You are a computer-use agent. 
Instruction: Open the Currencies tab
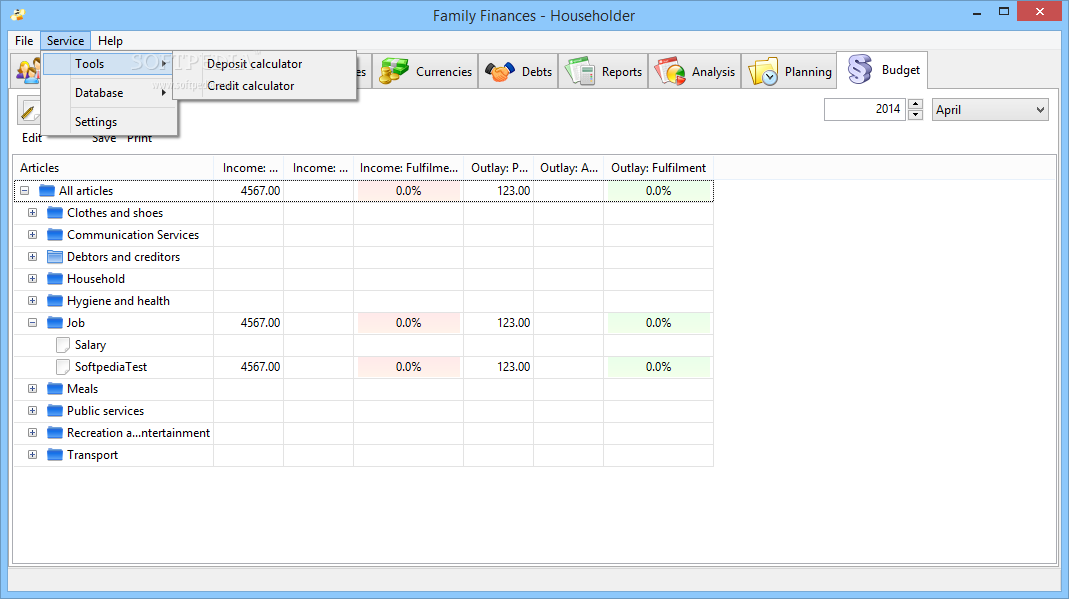[425, 72]
